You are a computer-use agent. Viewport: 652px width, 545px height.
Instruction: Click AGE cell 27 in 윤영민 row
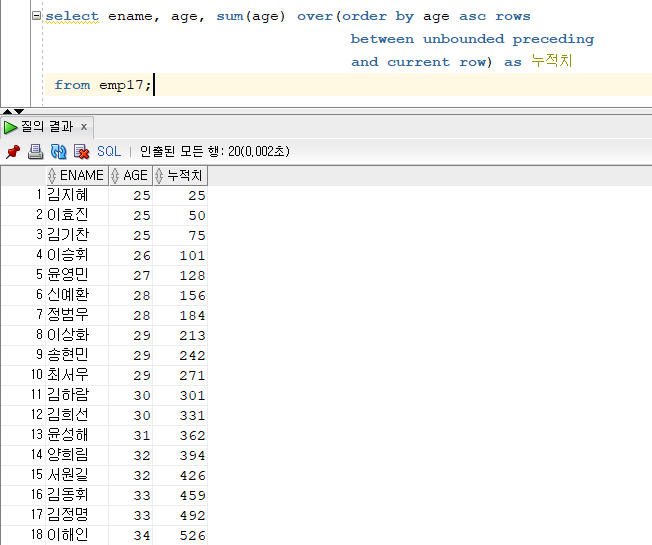pos(131,275)
